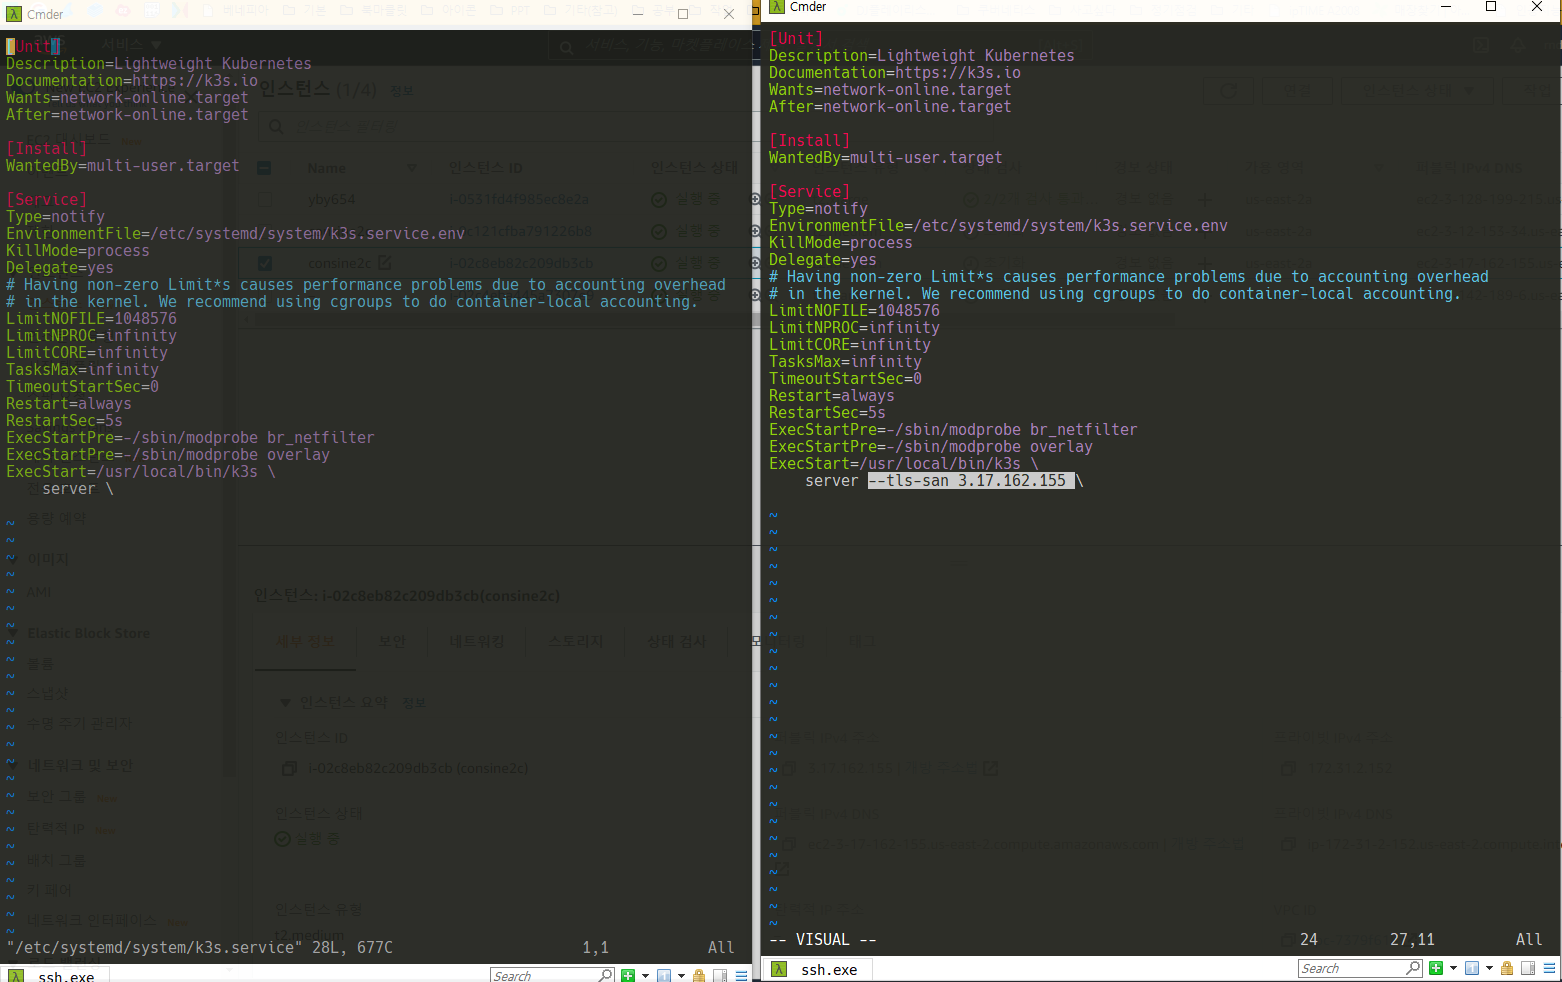Click Delegate=yes line in left window

click(x=59, y=268)
